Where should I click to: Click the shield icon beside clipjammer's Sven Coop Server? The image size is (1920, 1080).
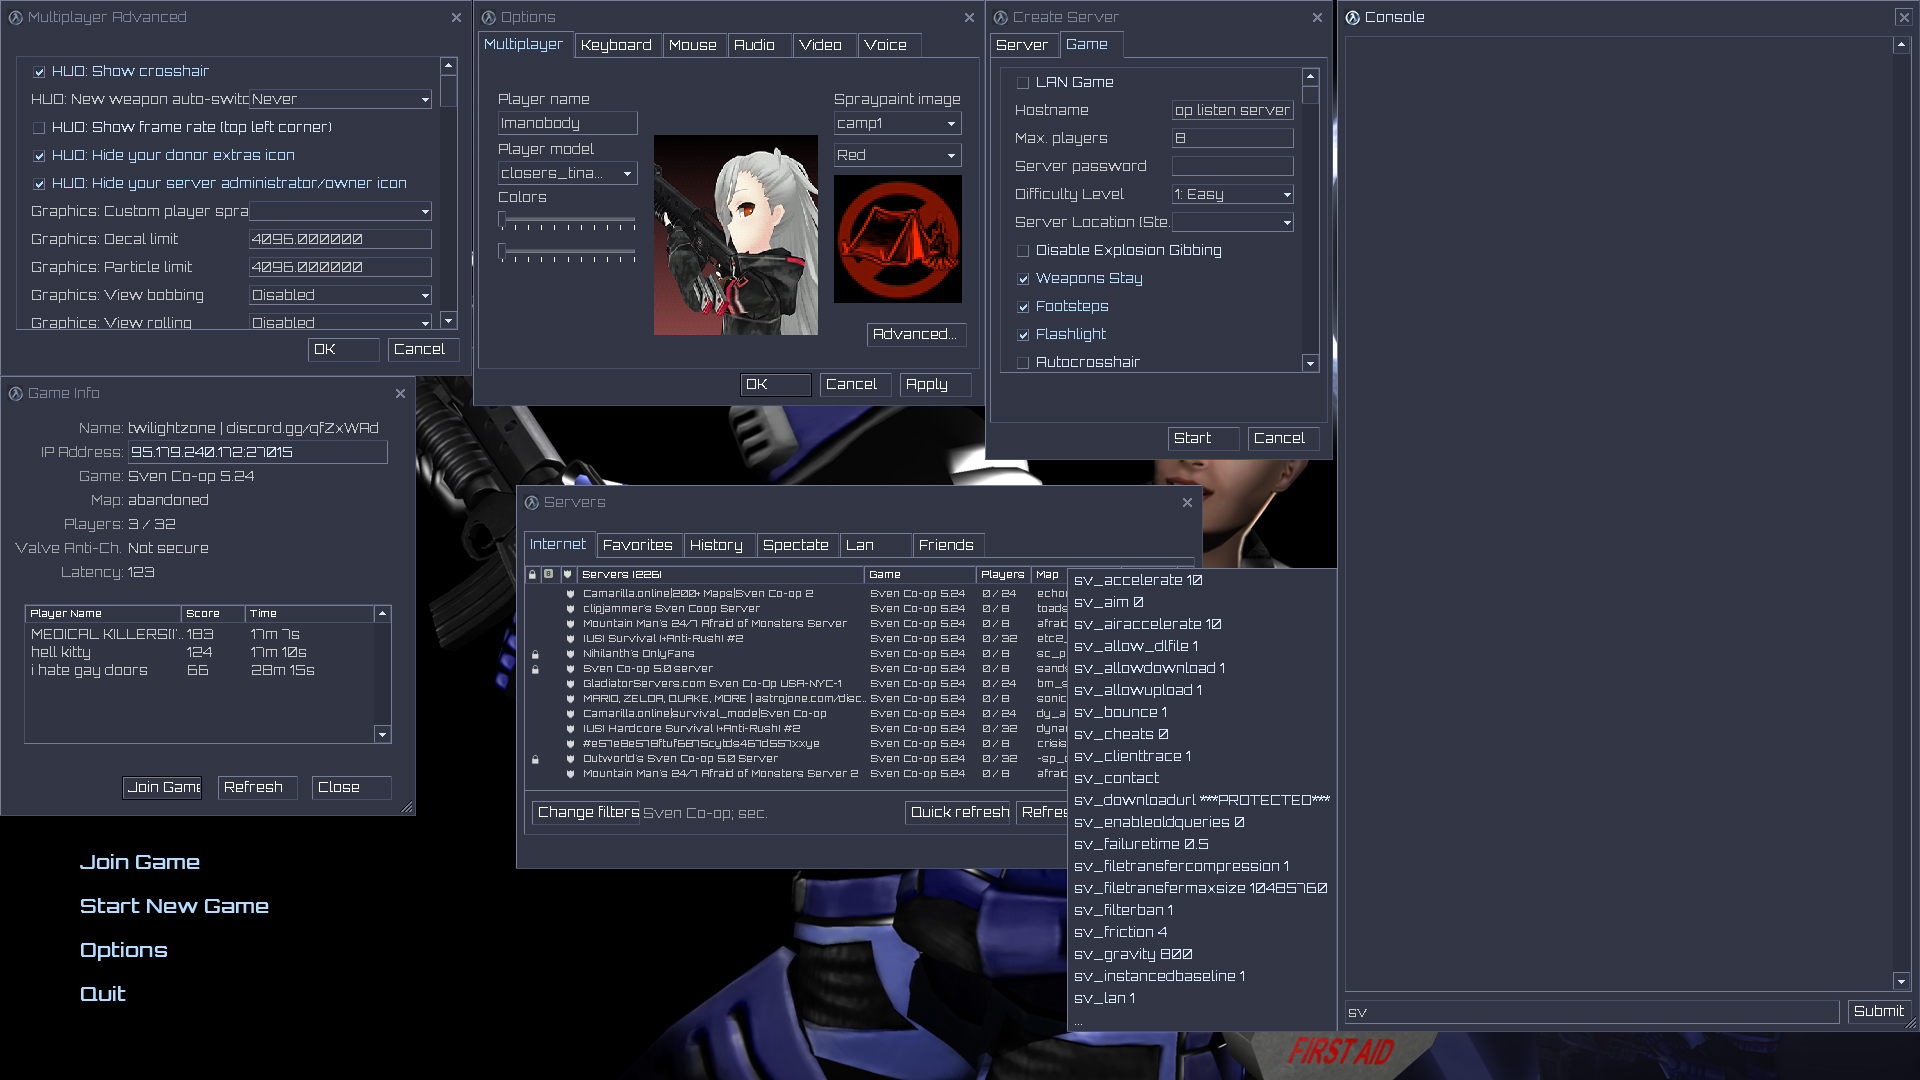[571, 609]
